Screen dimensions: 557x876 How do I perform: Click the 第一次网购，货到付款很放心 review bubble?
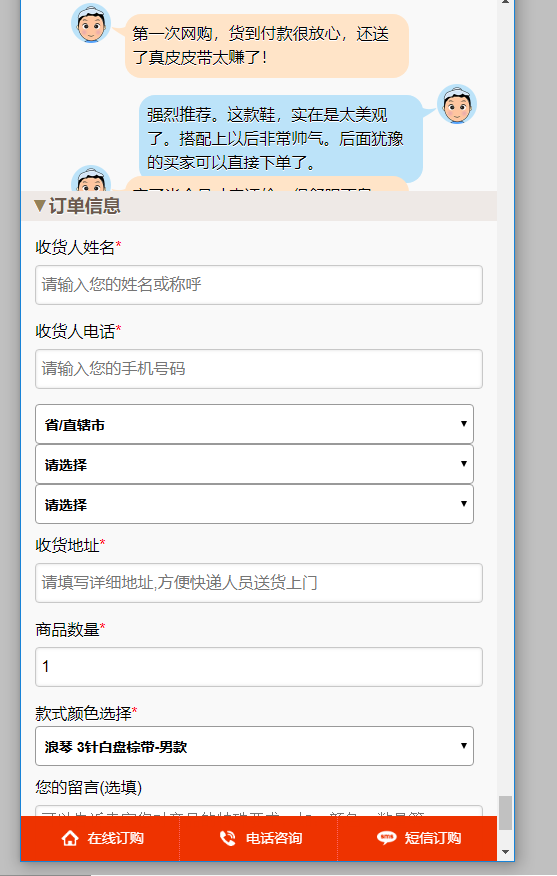click(x=267, y=46)
